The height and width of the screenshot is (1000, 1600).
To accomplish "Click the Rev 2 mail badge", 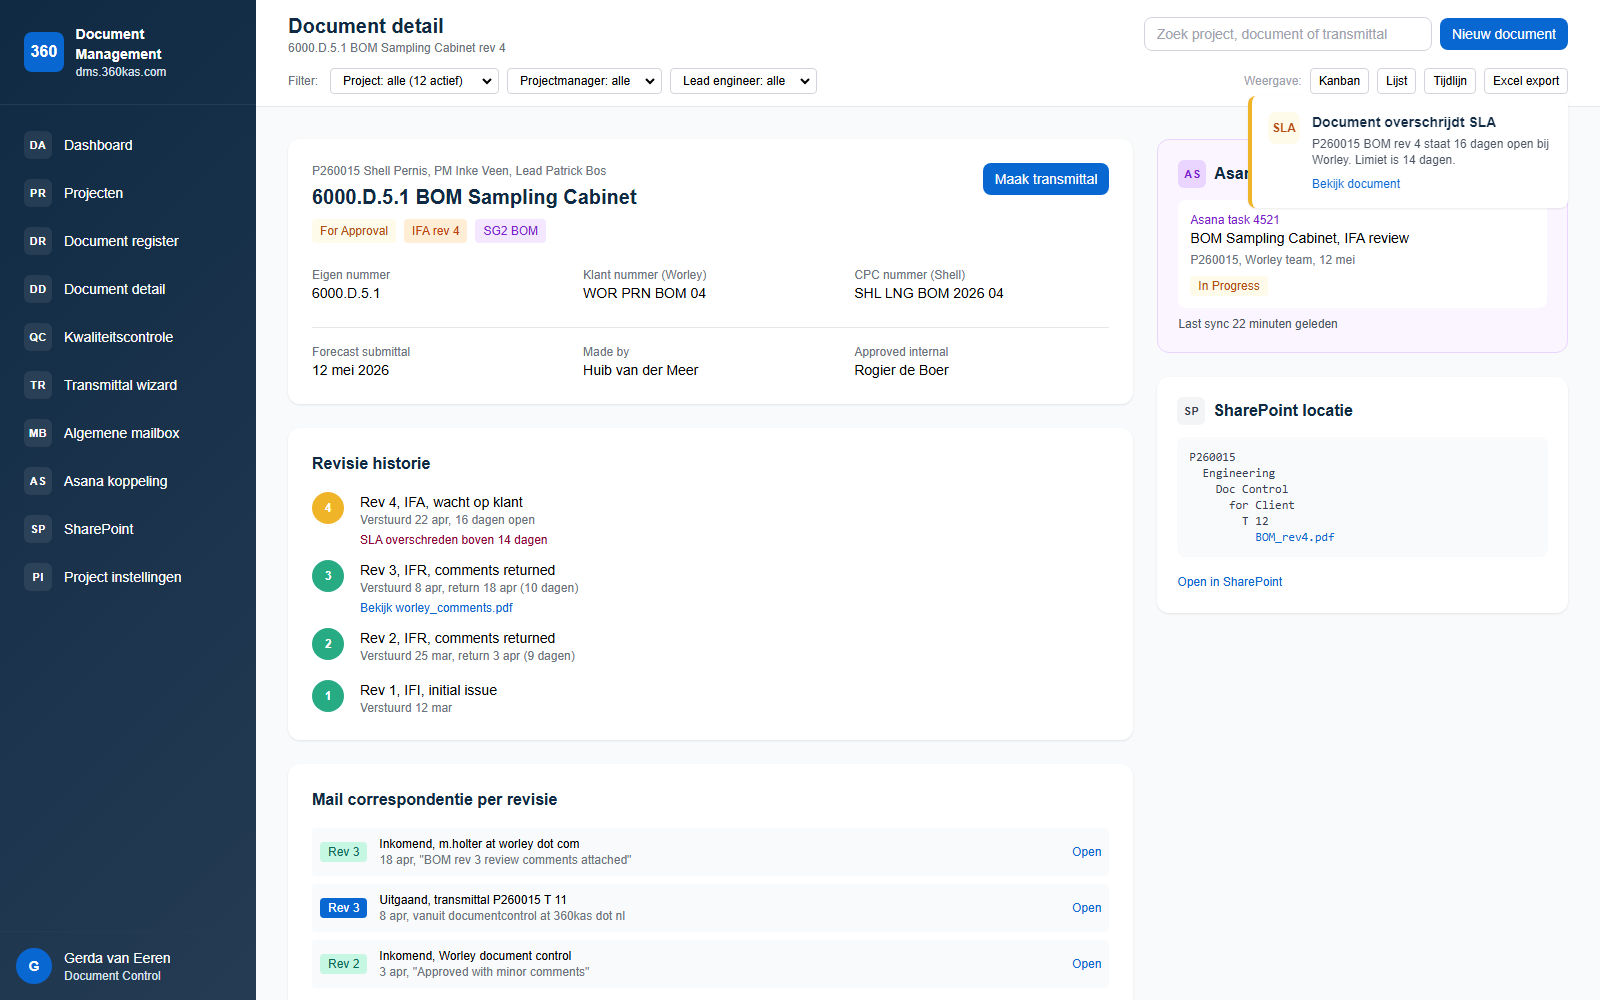I will 344,964.
